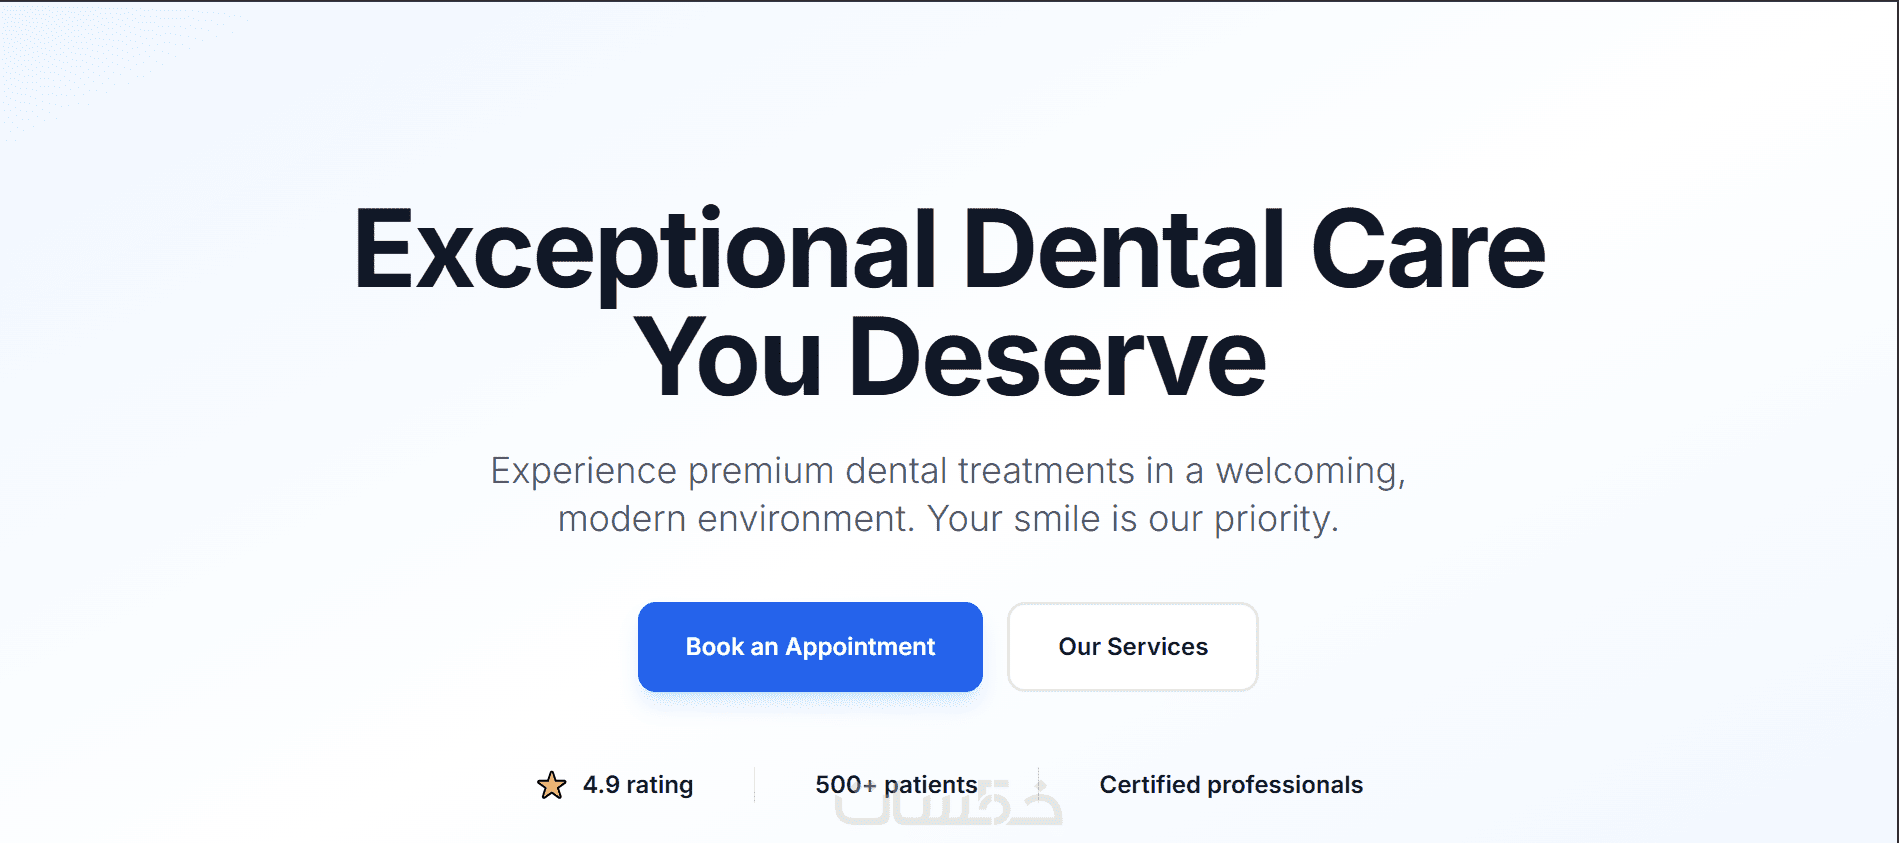Click the word You in headline
Screen dimensions: 1899x843
728,358
